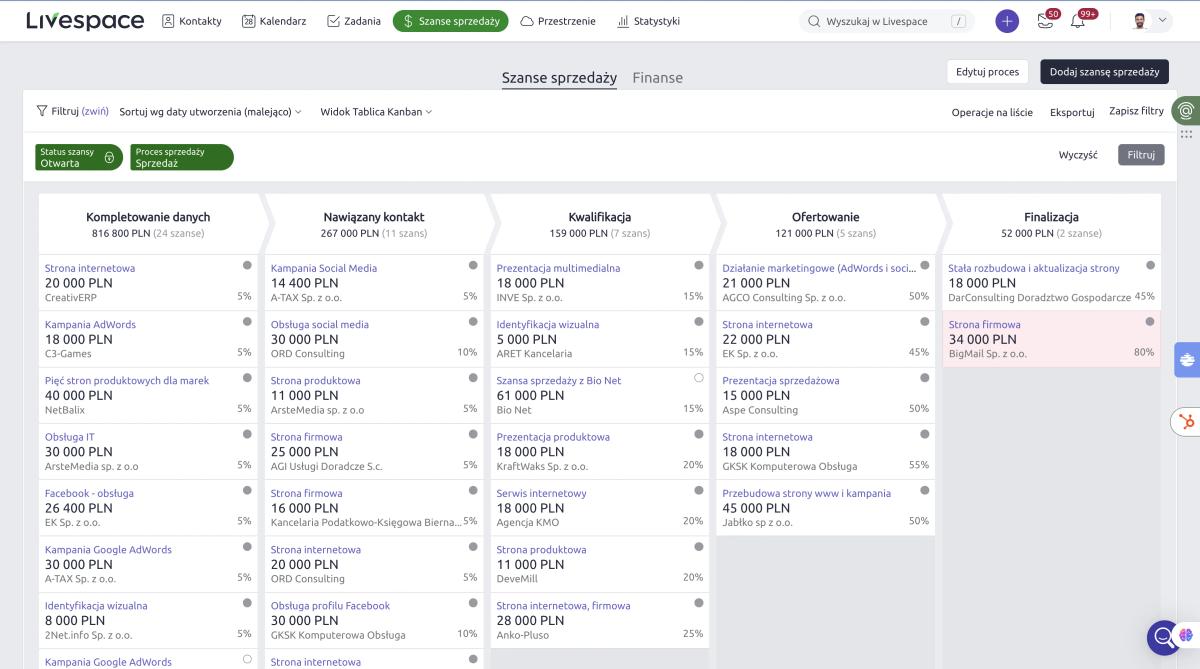The height and width of the screenshot is (669, 1200).
Task: Click 816 800 PLN (24 szanse) total
Action: pos(148,234)
